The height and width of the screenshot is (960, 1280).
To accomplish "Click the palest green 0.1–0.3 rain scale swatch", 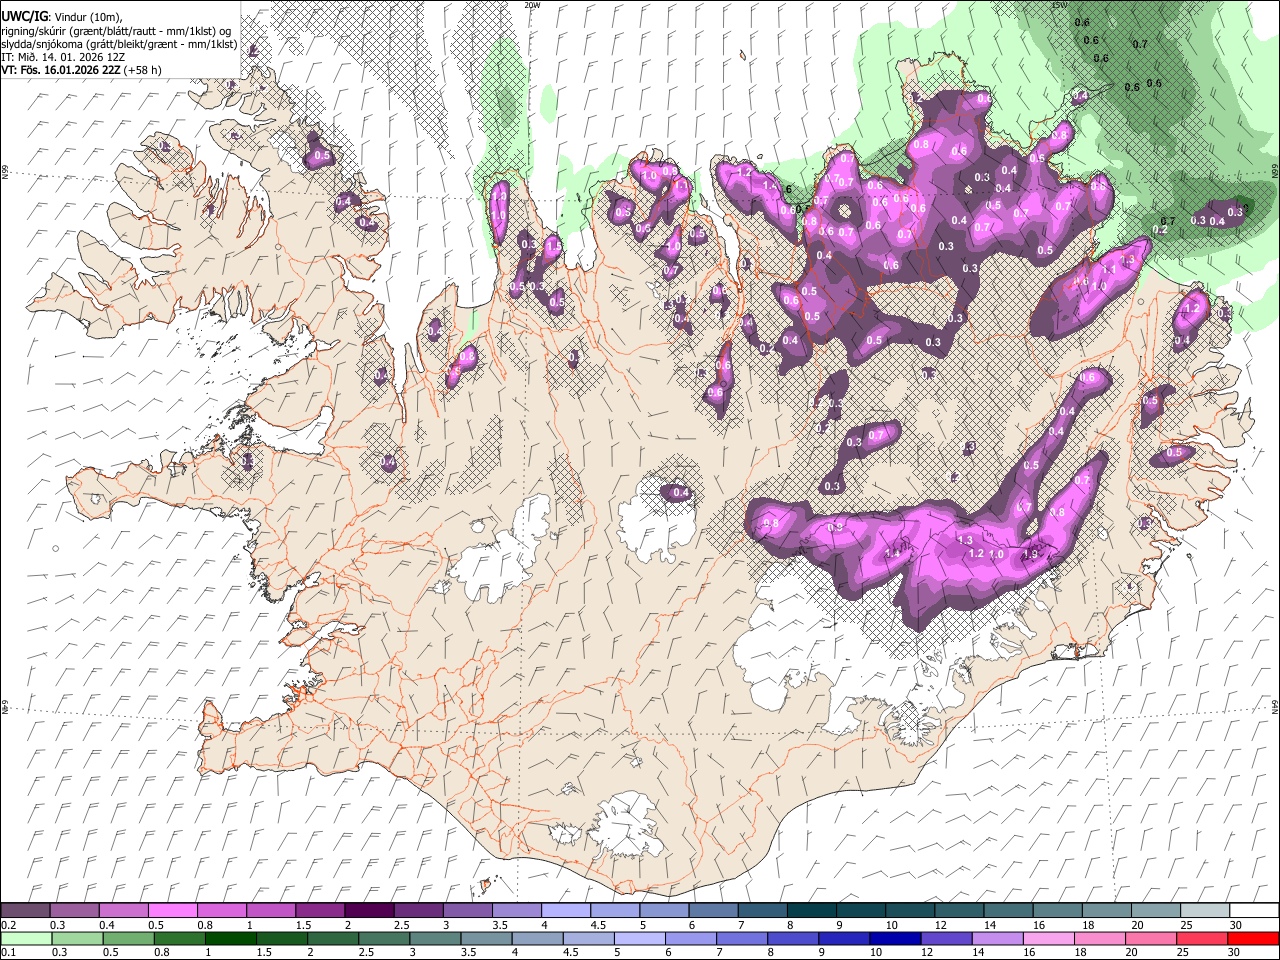I will (x=26, y=938).
